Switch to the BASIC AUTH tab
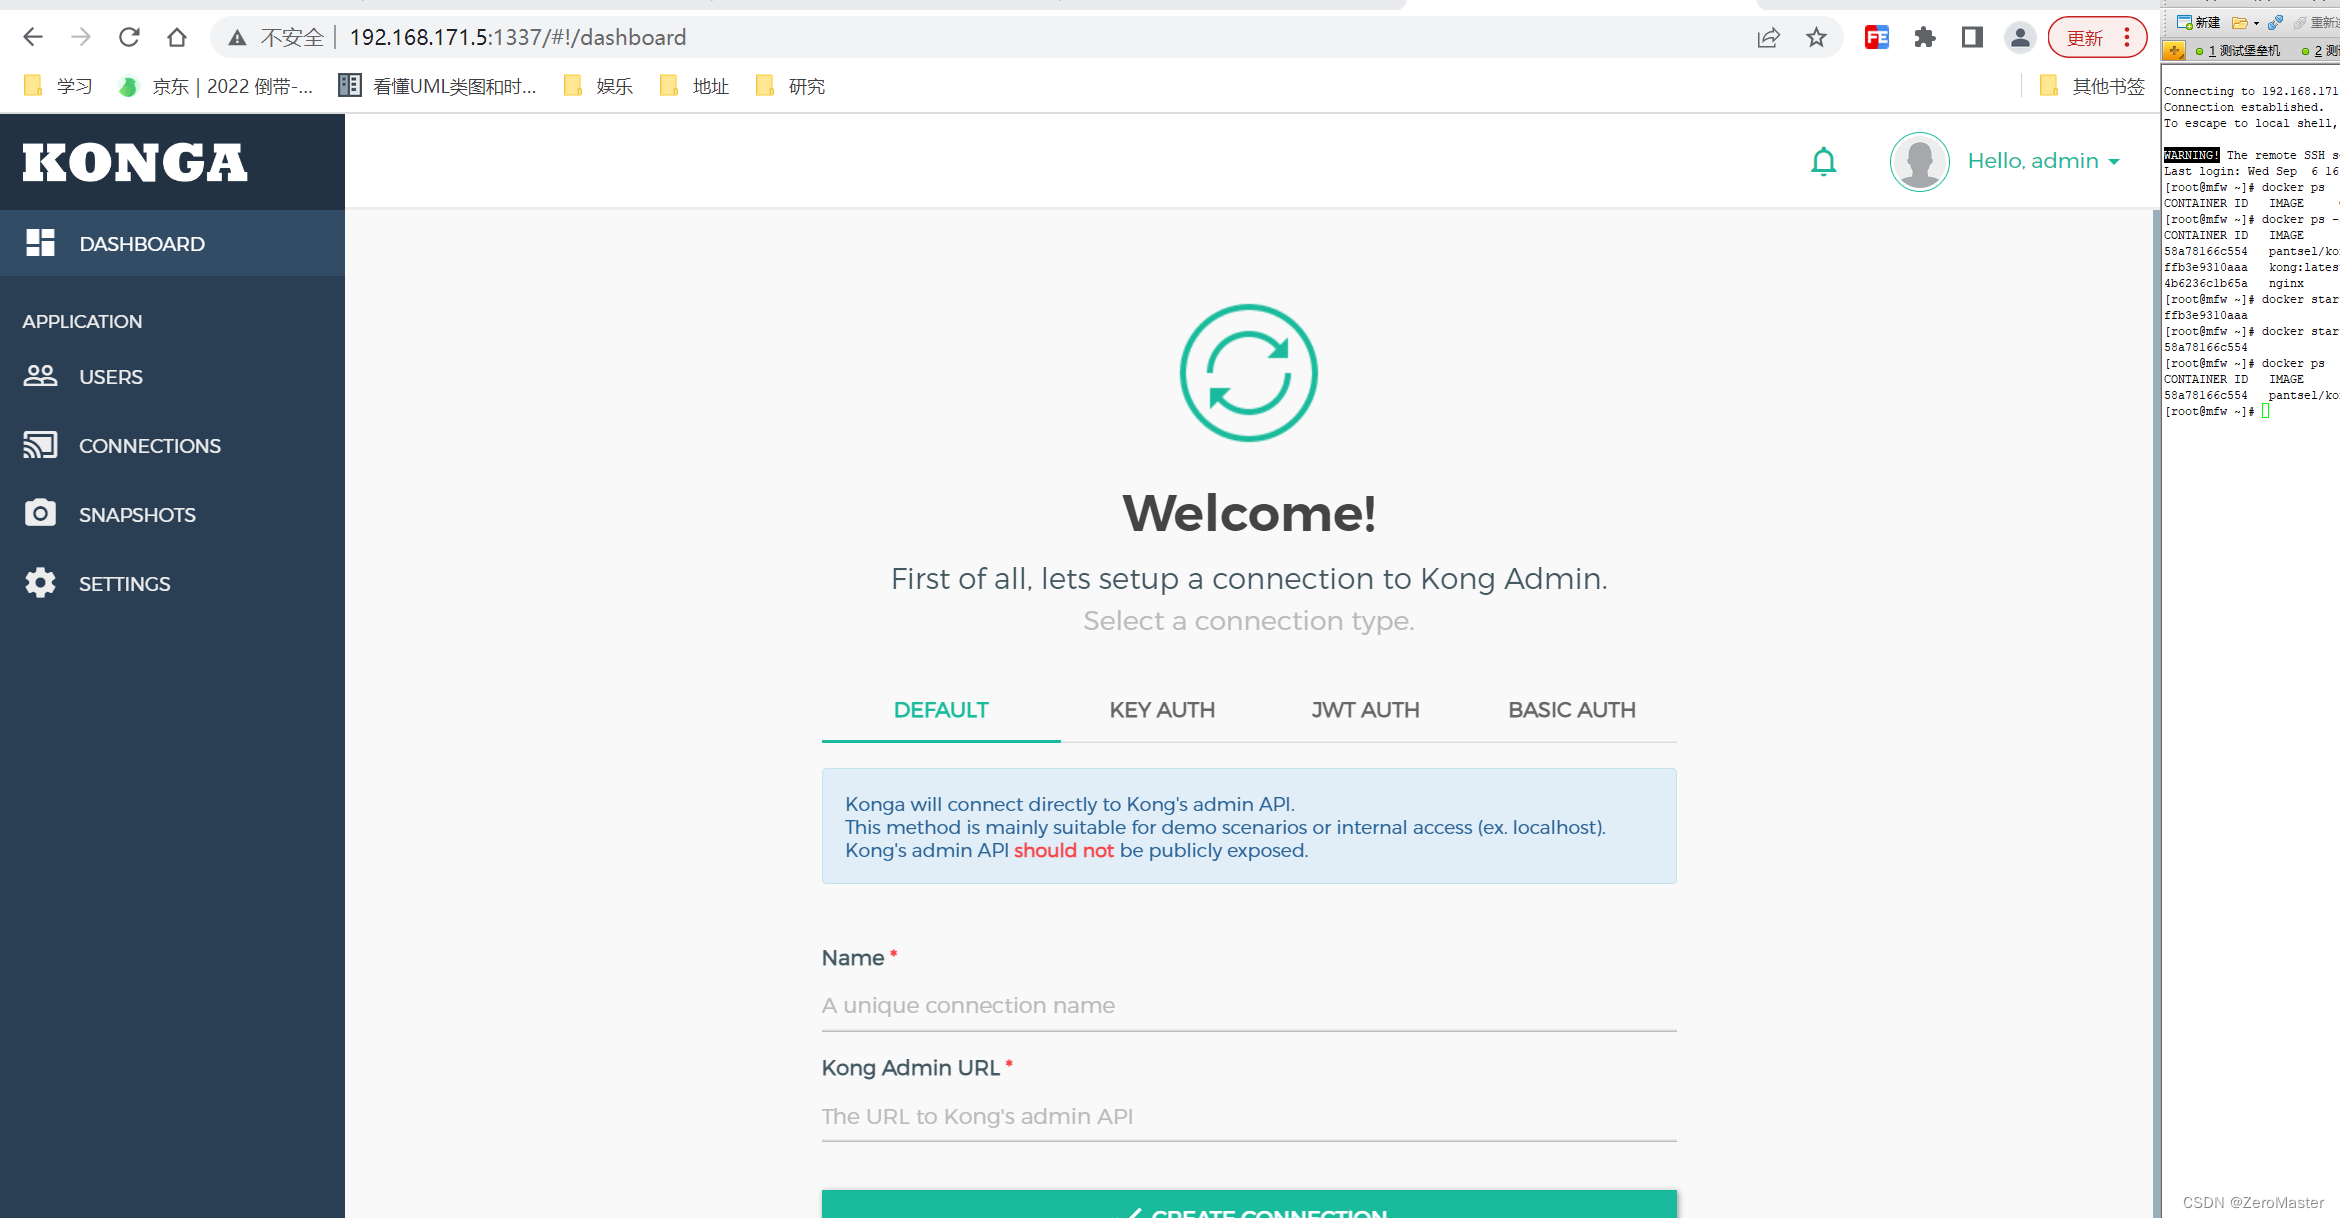 click(x=1572, y=710)
